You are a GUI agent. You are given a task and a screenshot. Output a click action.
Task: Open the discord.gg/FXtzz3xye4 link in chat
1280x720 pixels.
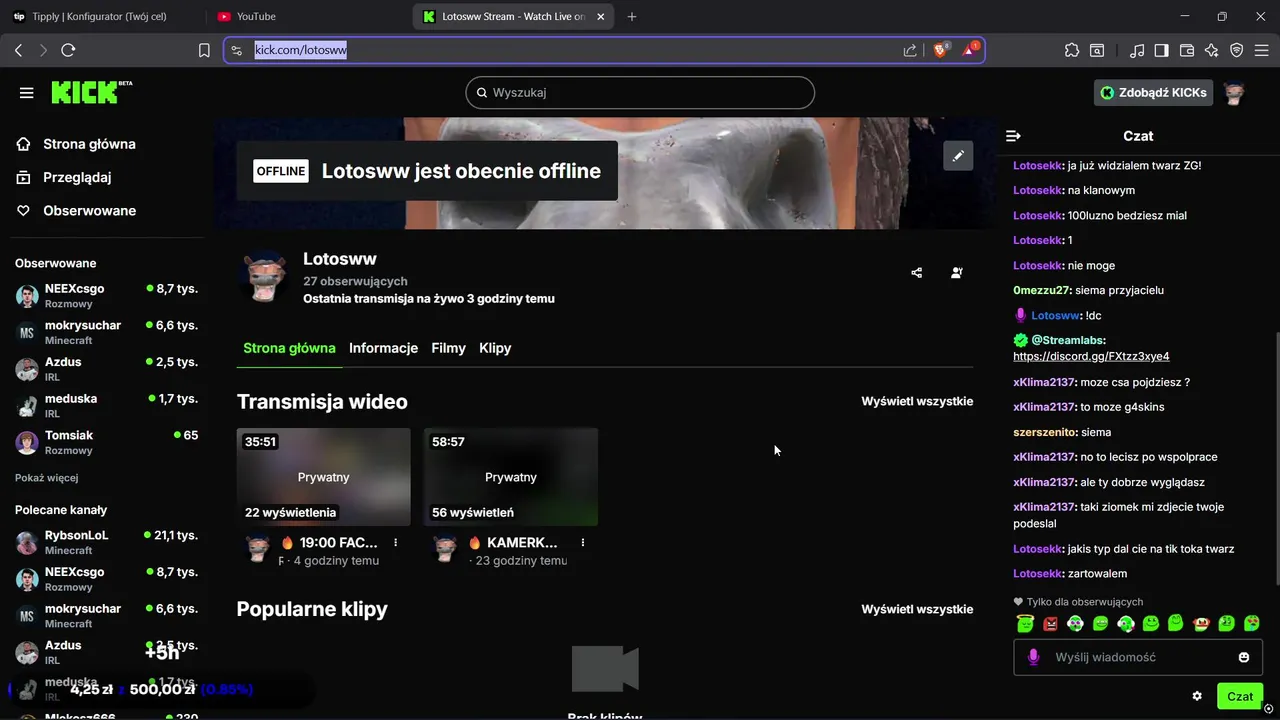point(1091,356)
